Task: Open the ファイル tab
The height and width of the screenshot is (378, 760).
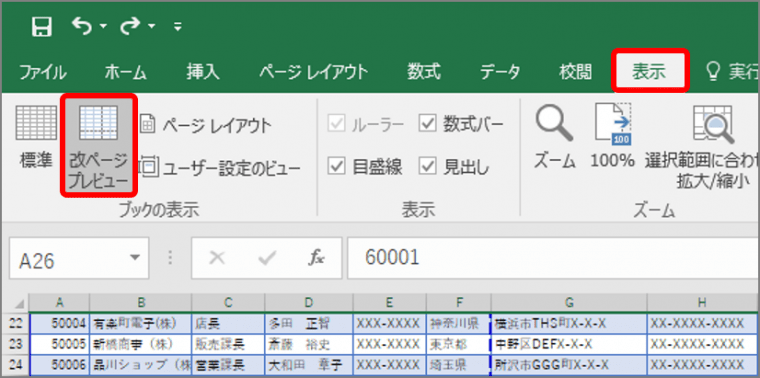Action: tap(43, 73)
